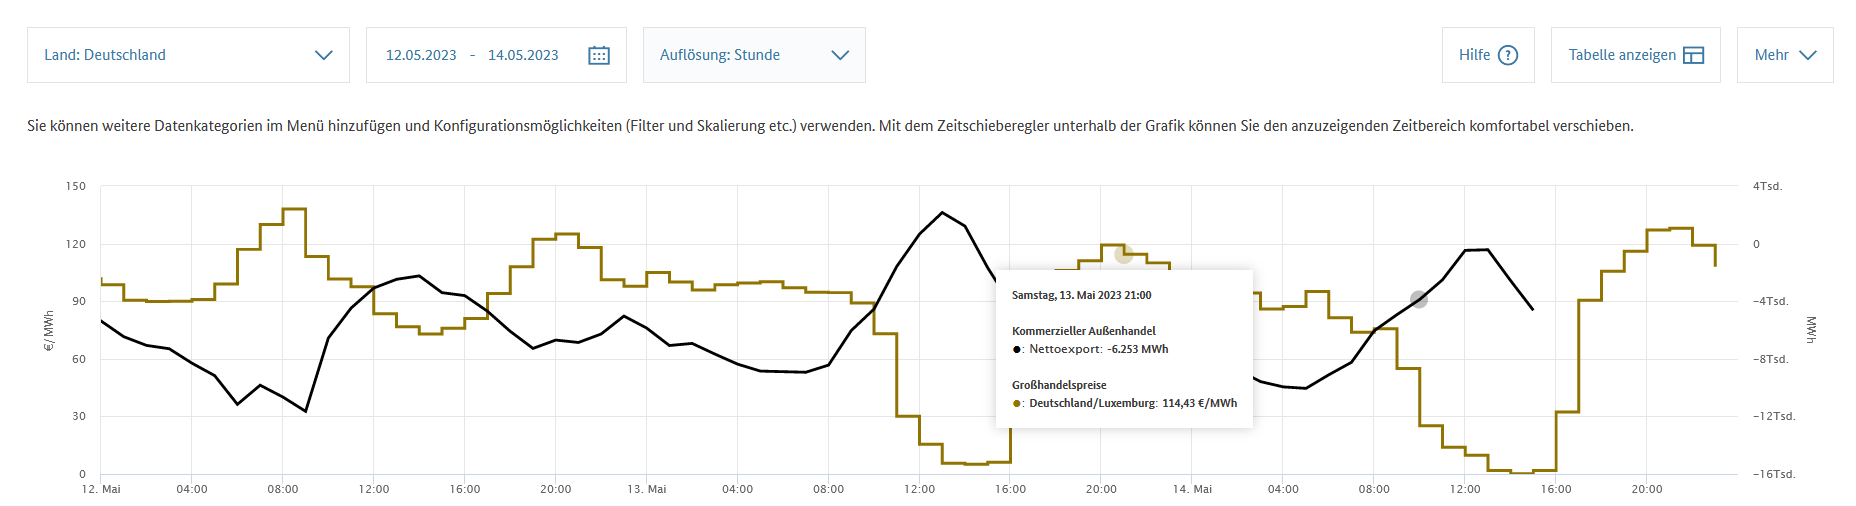Screen dimensions: 1856x506
Task: Click the 12. Mai x-axis label
Action: point(101,489)
